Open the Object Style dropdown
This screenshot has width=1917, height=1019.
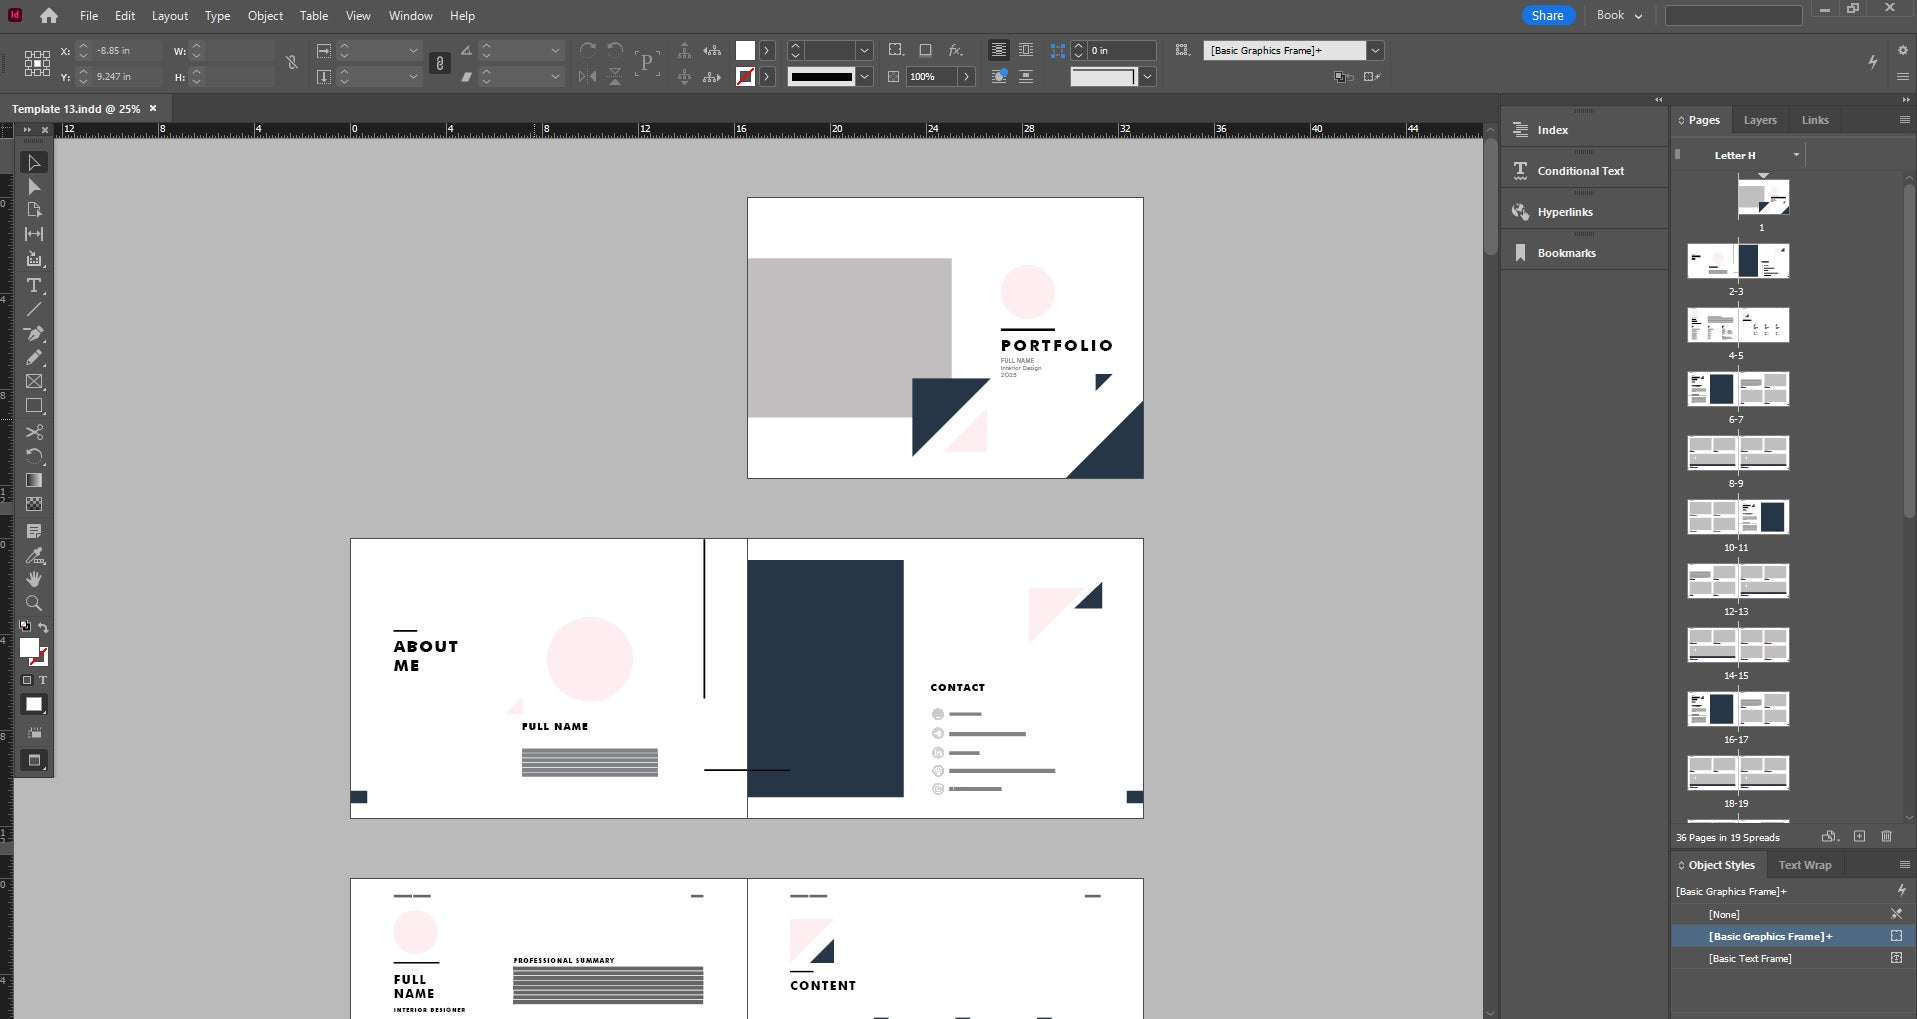[x=1375, y=51]
